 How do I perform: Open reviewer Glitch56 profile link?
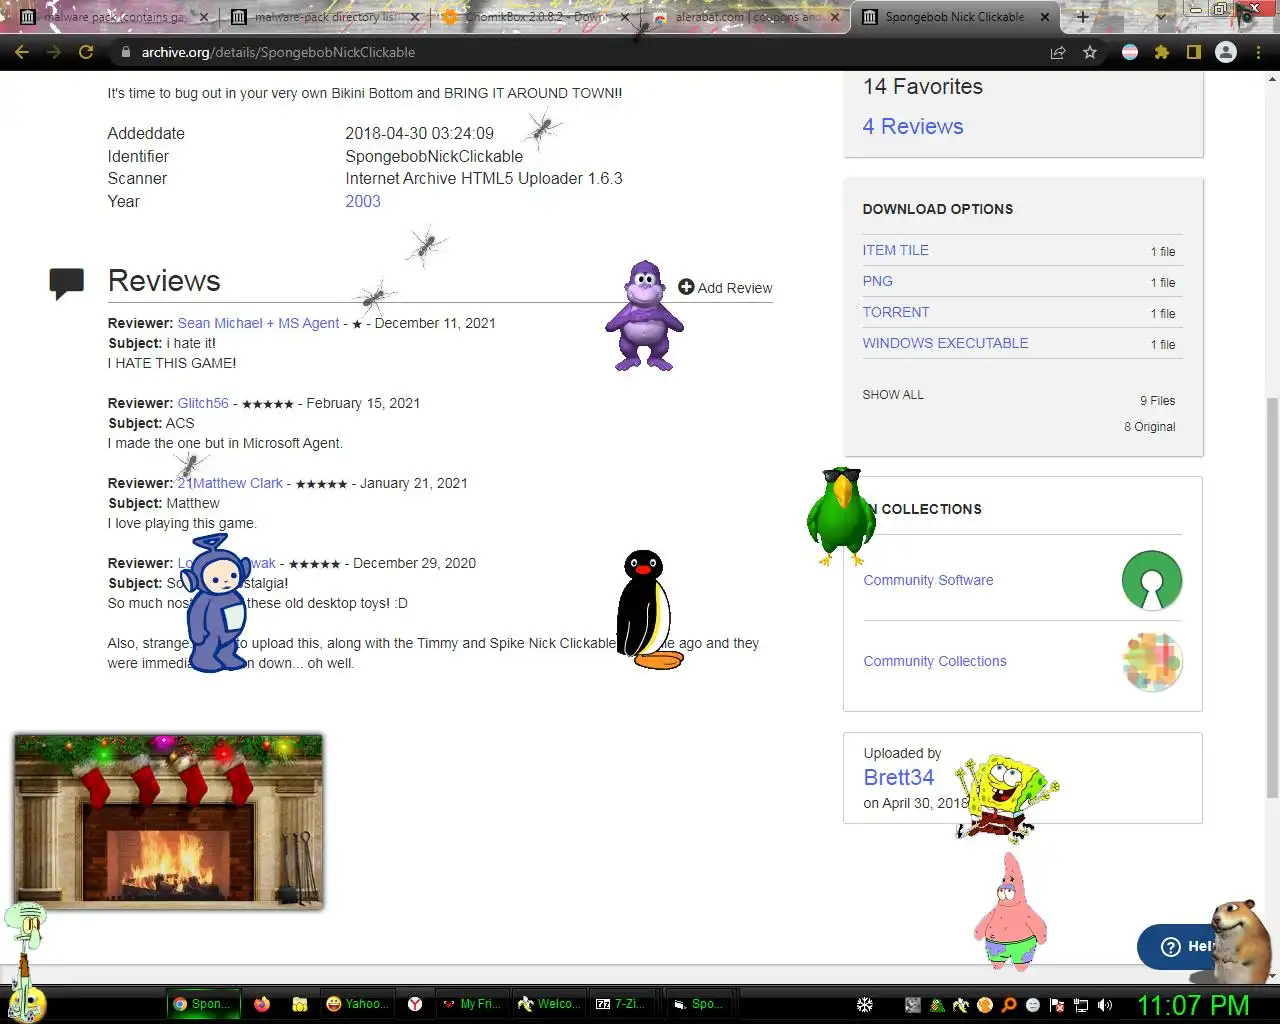point(203,403)
